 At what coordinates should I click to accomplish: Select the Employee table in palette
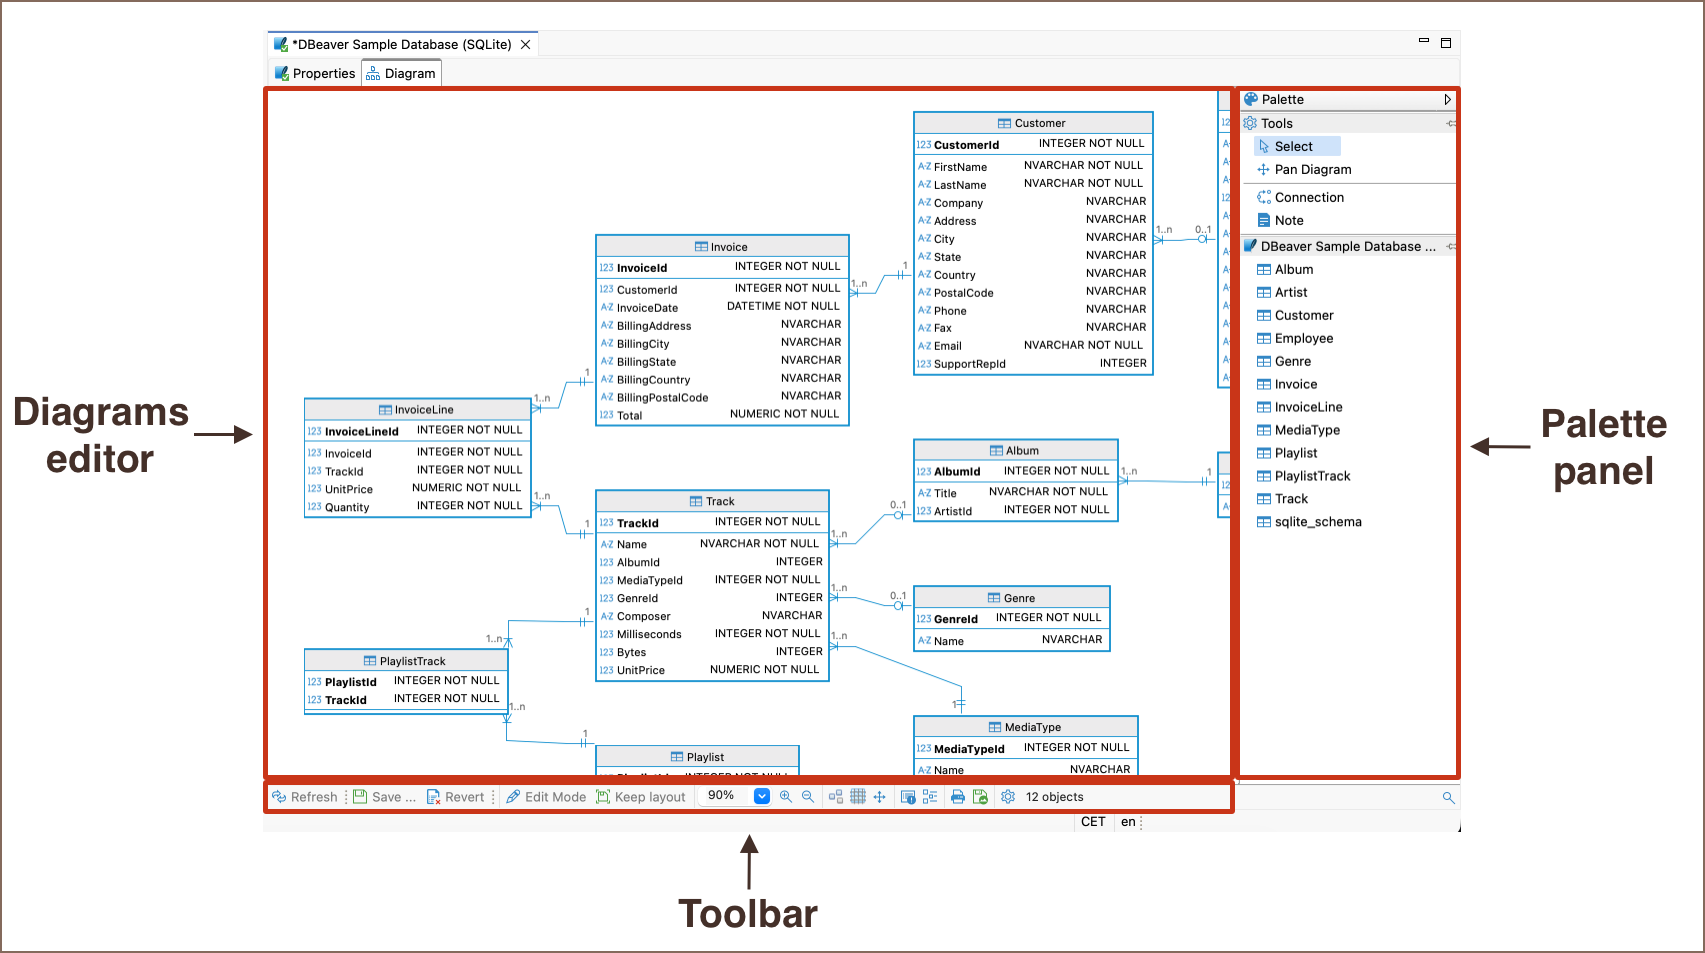(1303, 339)
